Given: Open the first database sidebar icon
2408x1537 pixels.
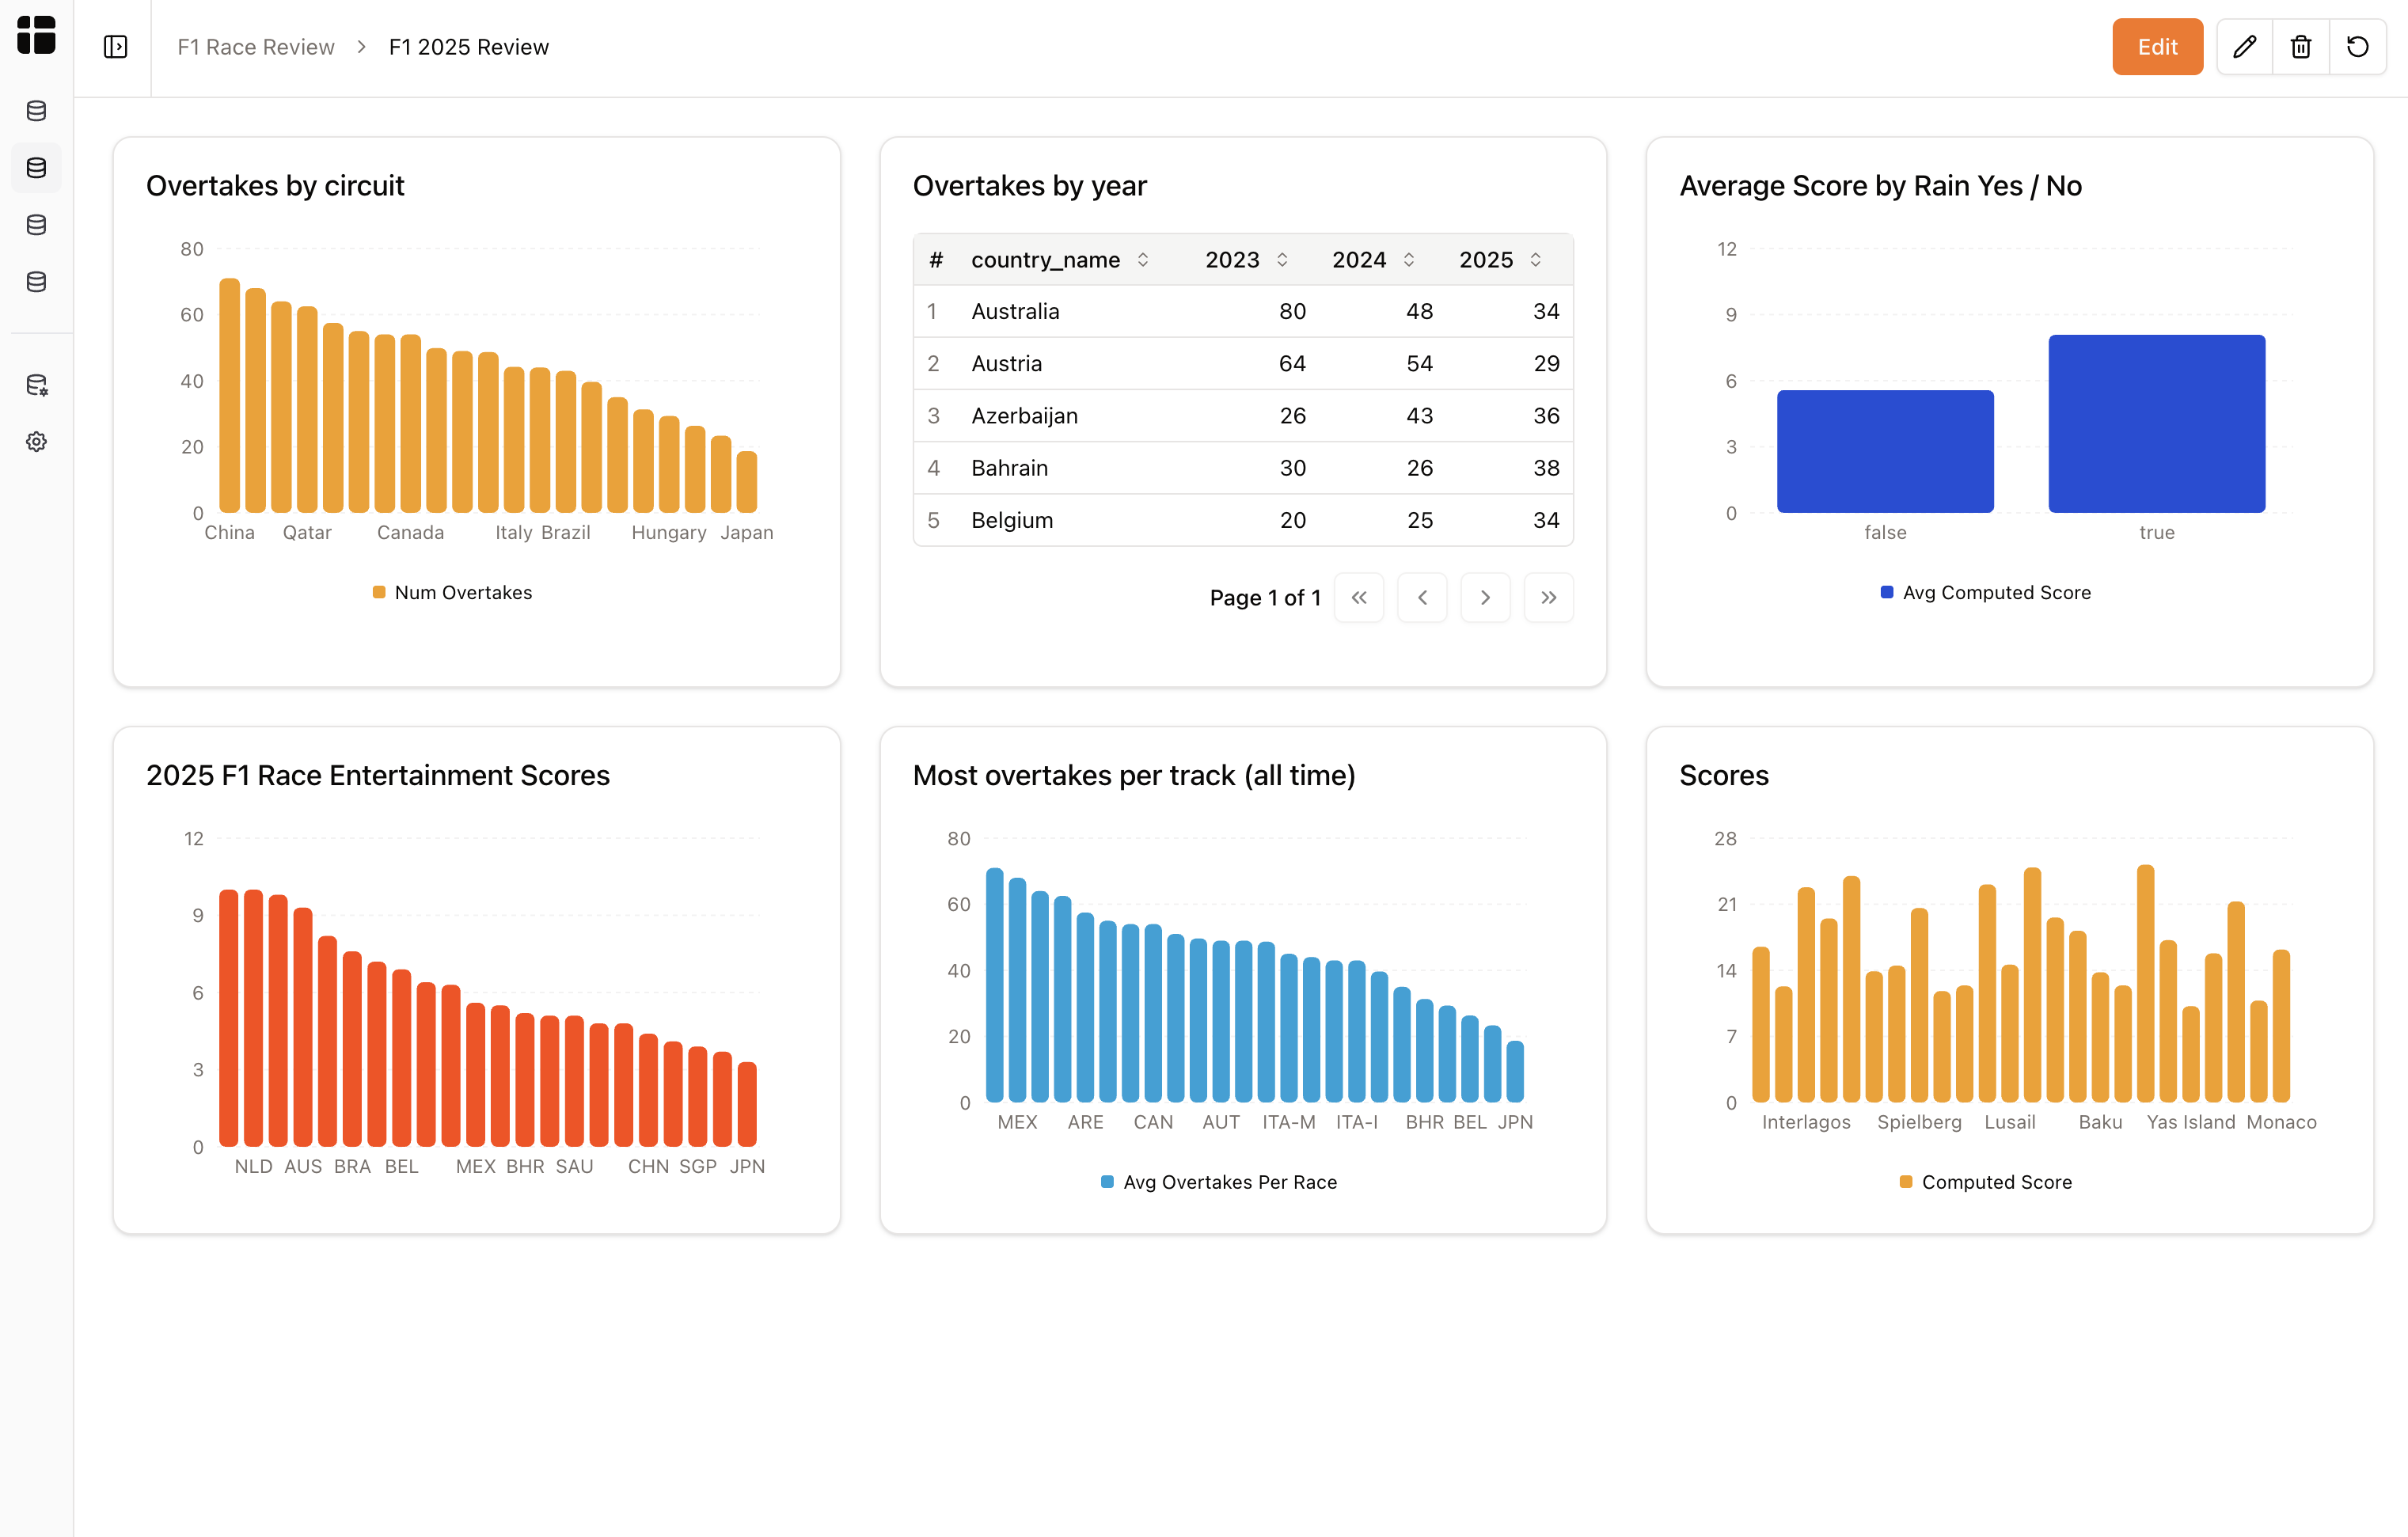Looking at the screenshot, I should 36,111.
